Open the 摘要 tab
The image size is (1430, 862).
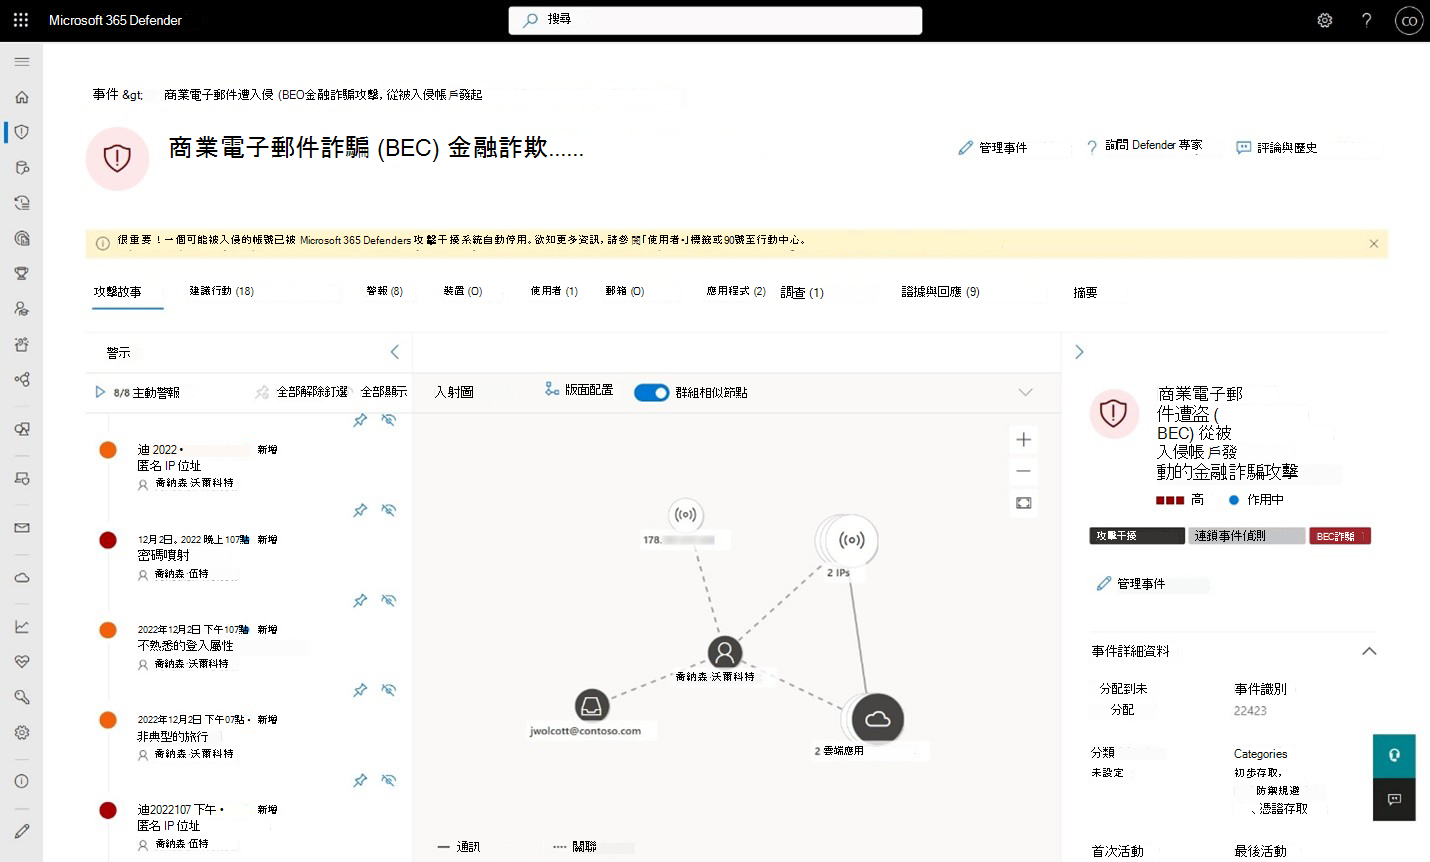coord(1085,292)
